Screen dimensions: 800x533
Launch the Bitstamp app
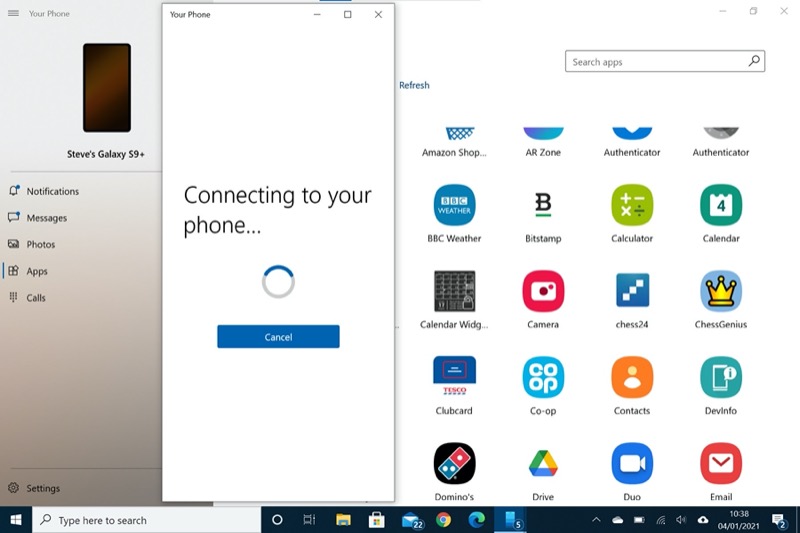(x=543, y=205)
